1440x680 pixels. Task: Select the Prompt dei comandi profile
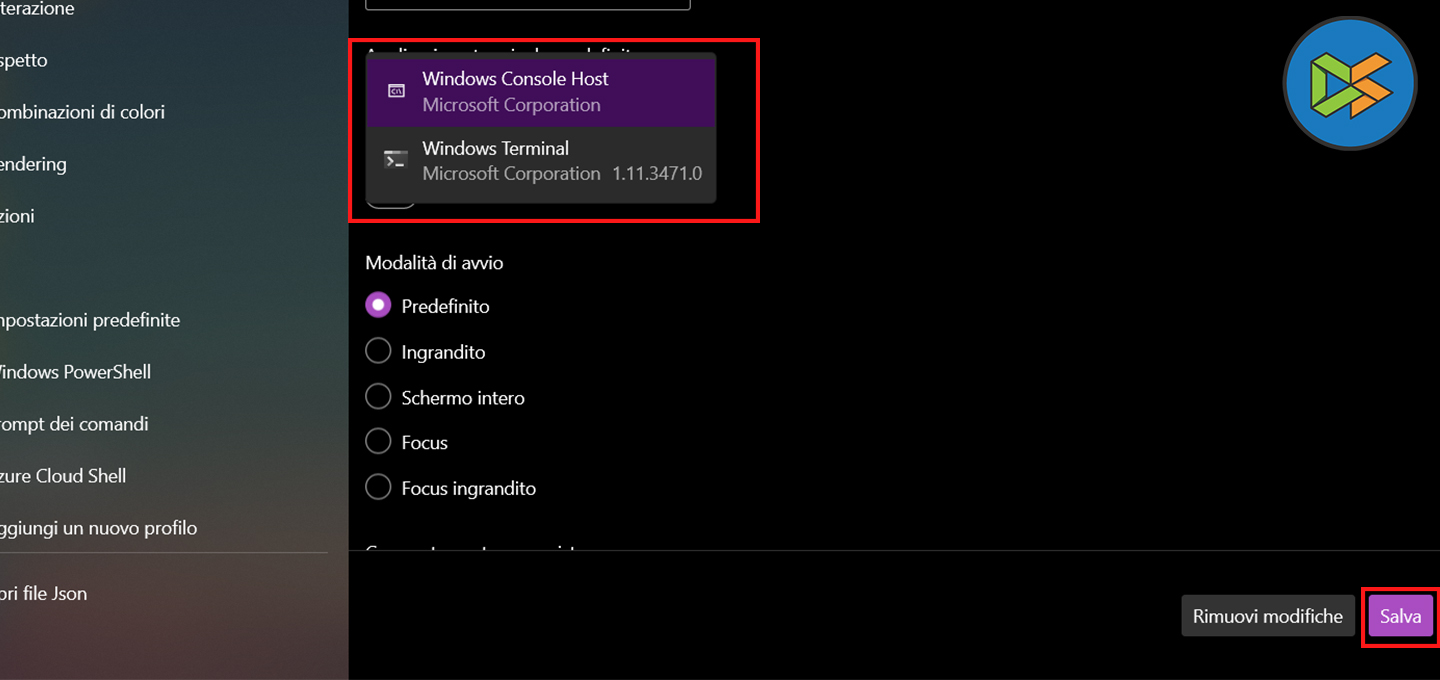[74, 424]
